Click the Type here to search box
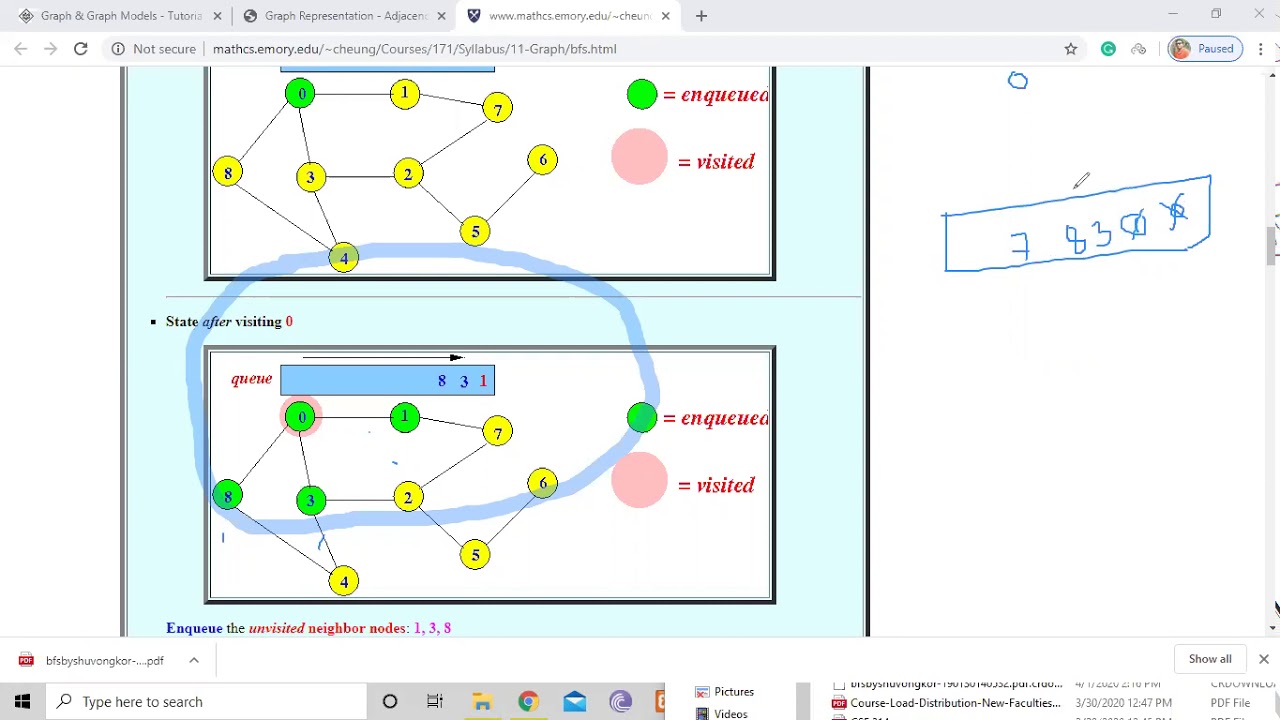1280x720 pixels. 206,702
